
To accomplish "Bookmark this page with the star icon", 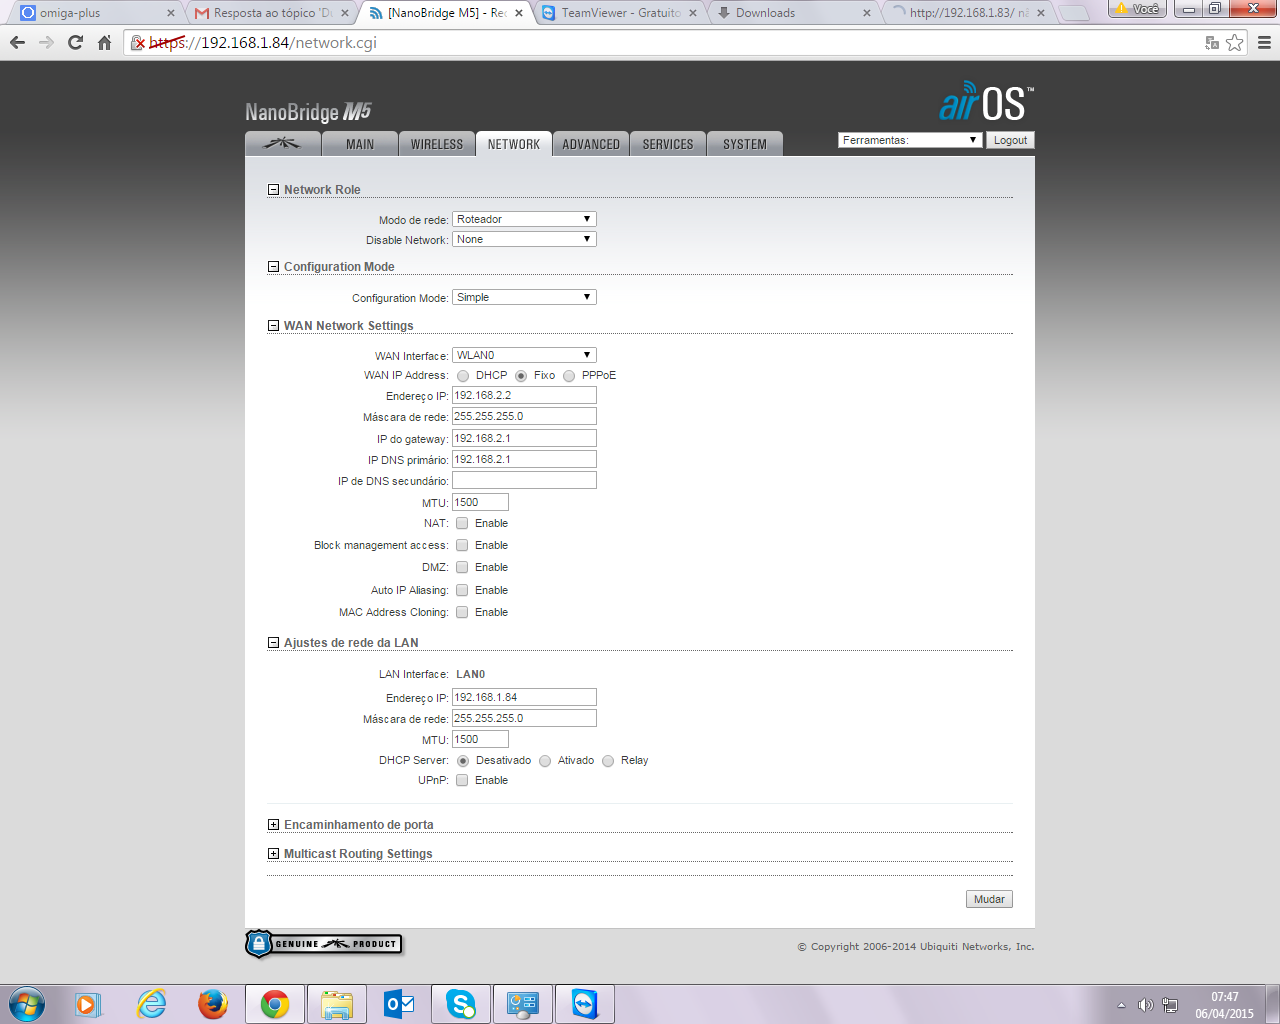I will coord(1235,43).
